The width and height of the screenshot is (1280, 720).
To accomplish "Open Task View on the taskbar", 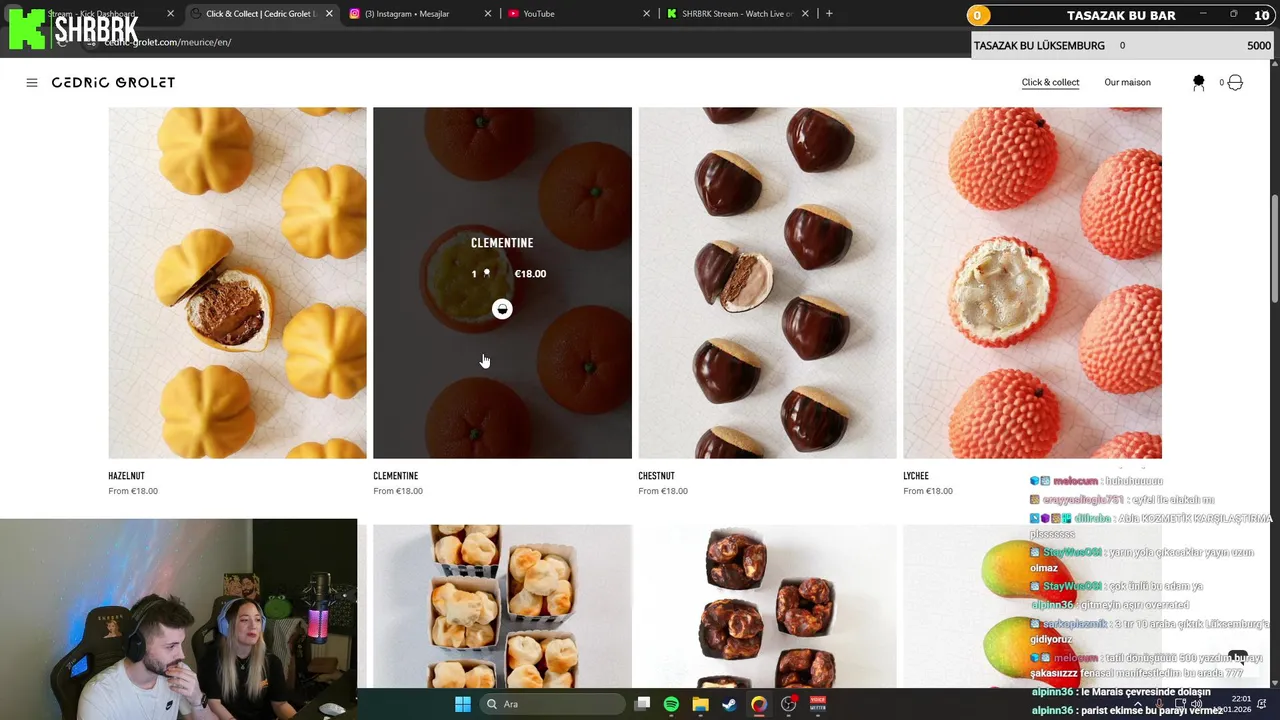I will pyautogui.click(x=643, y=704).
